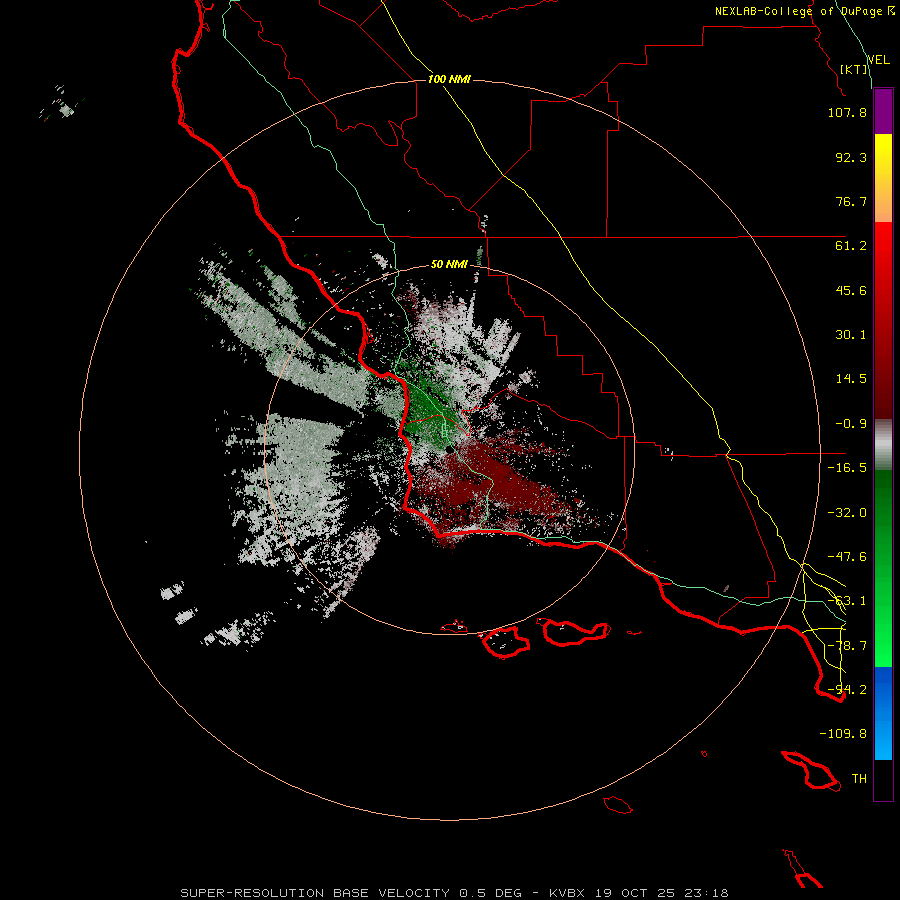Click the green segment of the color bar
Viewport: 900px width, 900px height.
click(x=883, y=568)
